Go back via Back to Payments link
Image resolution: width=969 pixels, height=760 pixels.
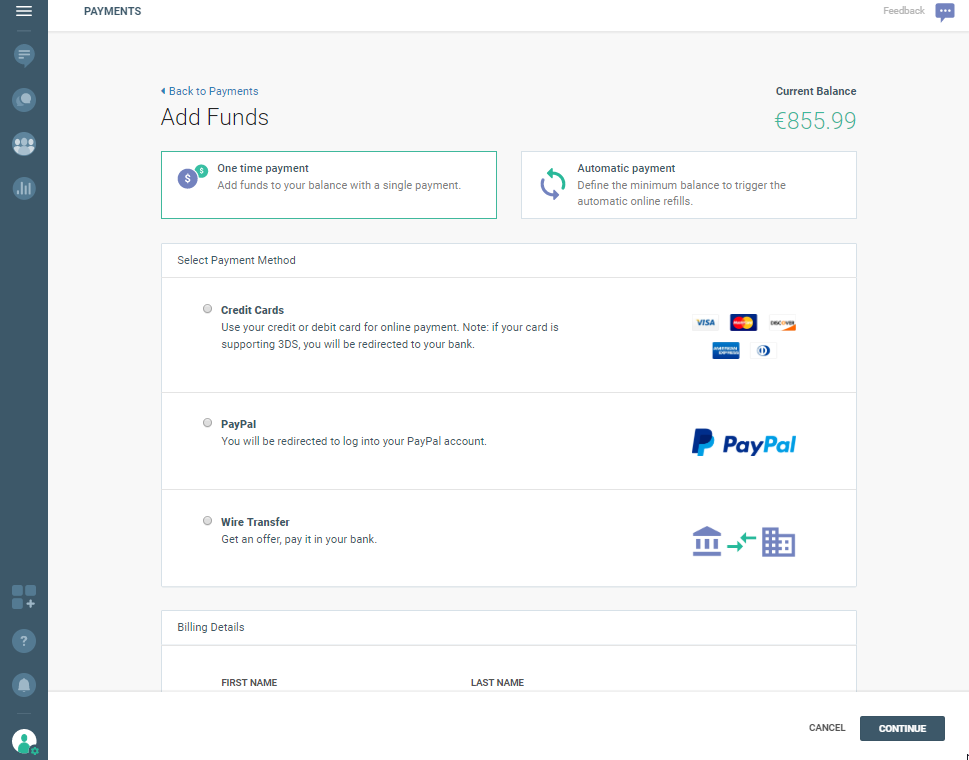(x=210, y=91)
